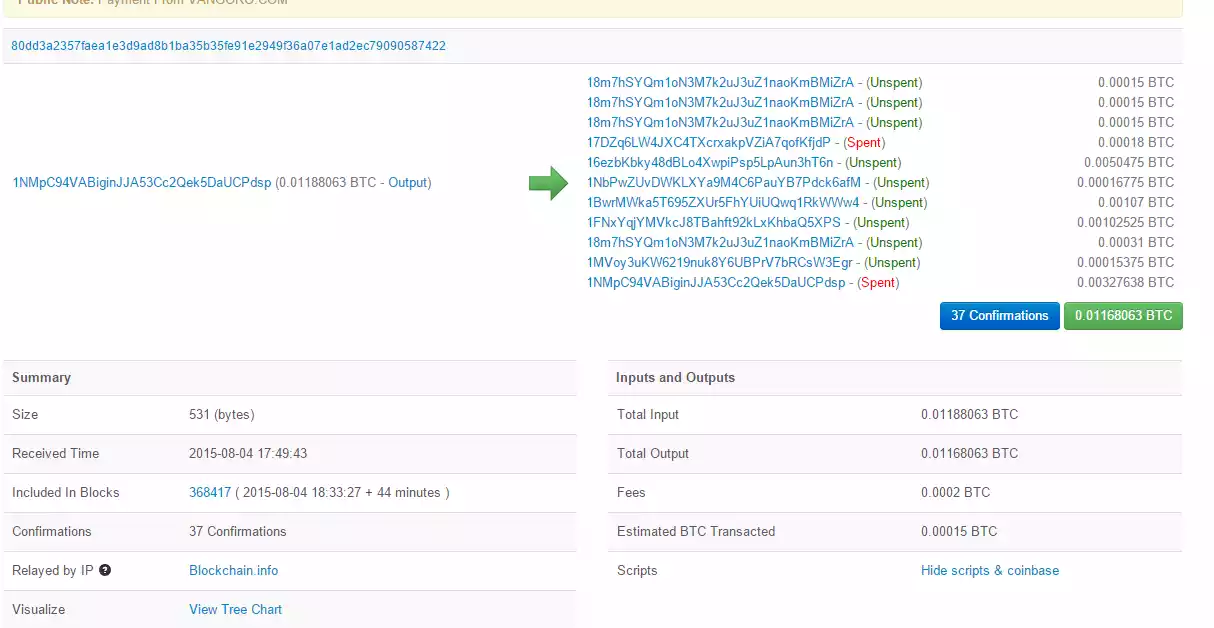The width and height of the screenshot is (1214, 628).
Task: Select the 0.00015375 BTC output amount
Action: coord(1125,263)
